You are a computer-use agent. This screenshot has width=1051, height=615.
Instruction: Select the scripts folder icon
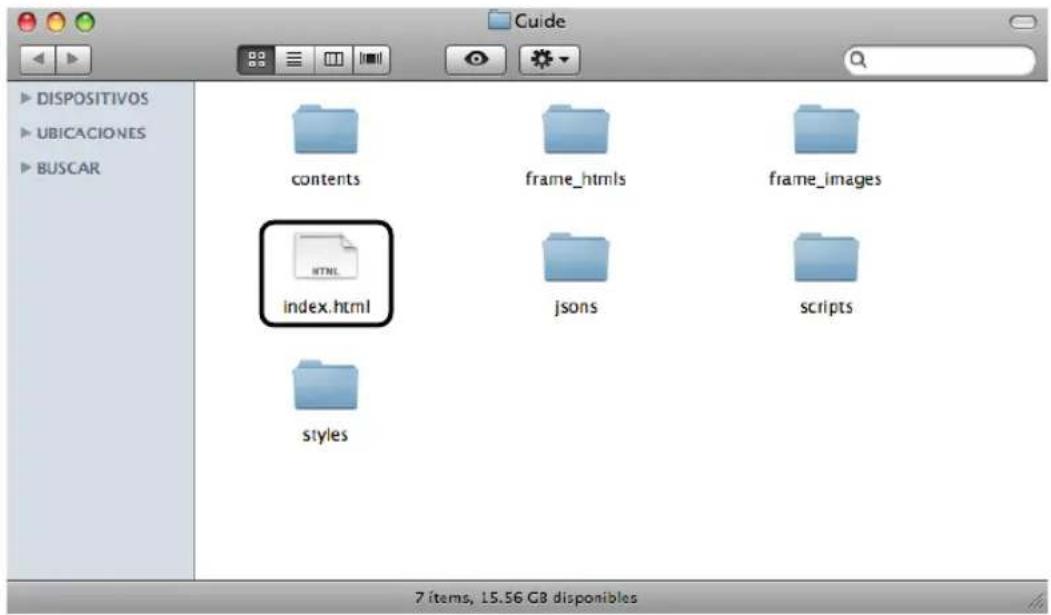[826, 258]
